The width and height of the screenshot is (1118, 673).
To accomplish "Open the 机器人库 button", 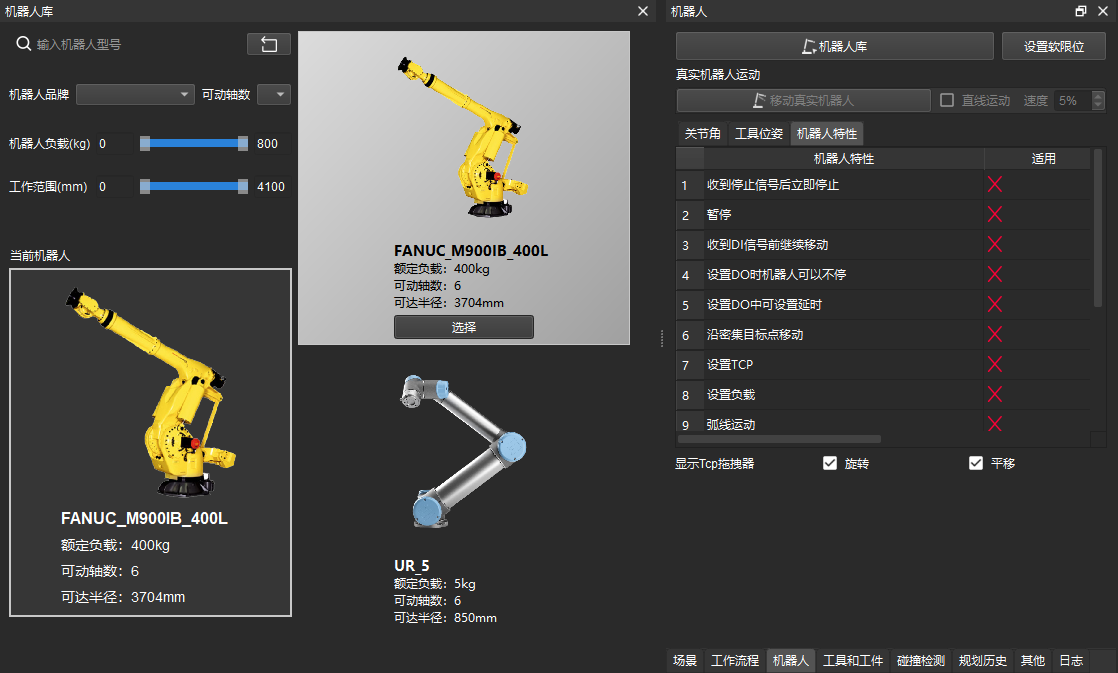I will click(x=834, y=46).
